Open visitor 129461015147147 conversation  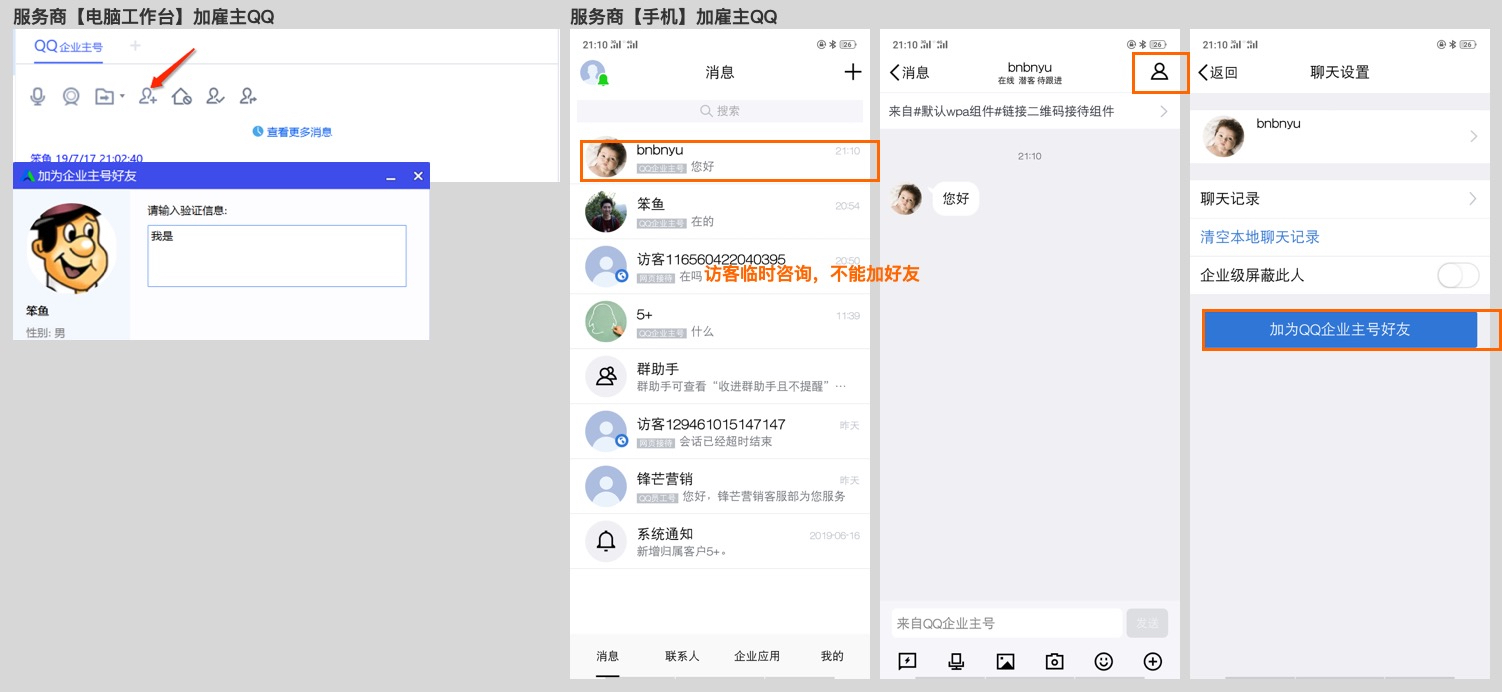pyautogui.click(x=720, y=432)
